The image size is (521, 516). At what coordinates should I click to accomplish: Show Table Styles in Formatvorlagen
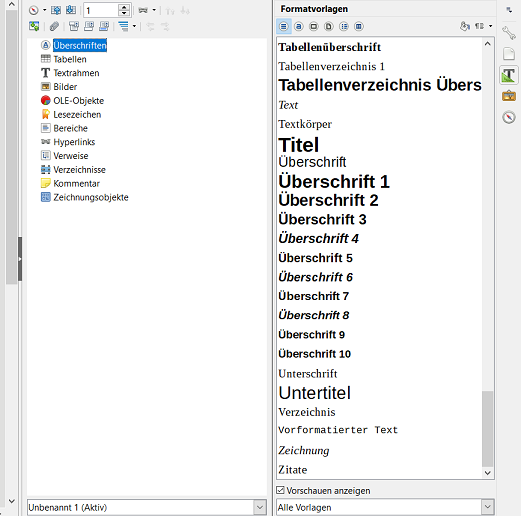pos(359,26)
